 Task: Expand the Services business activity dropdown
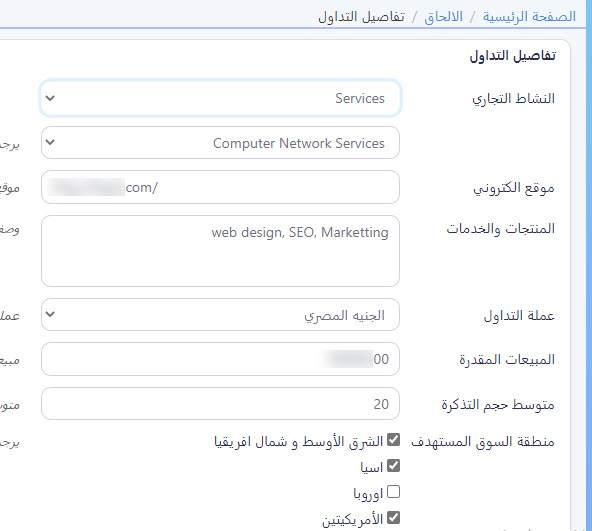pos(220,98)
